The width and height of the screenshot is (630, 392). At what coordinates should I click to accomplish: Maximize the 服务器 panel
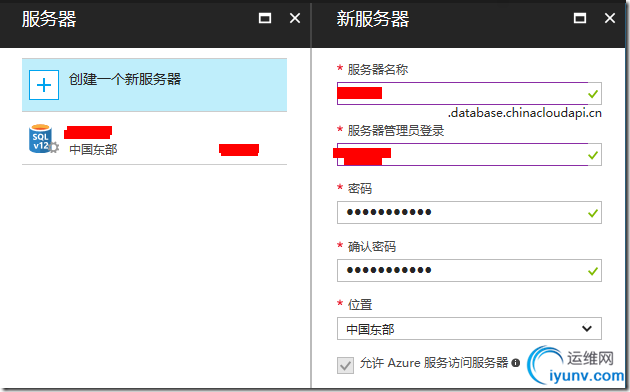(265, 18)
